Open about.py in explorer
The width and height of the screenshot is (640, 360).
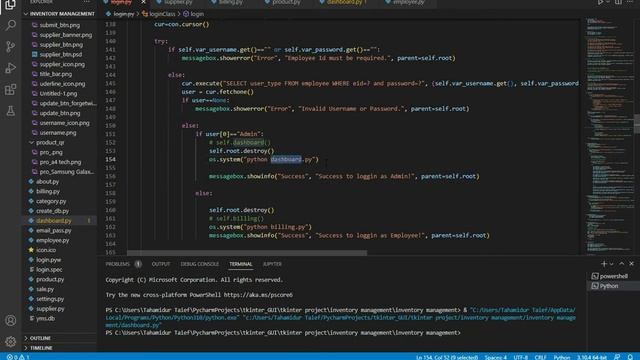47,182
